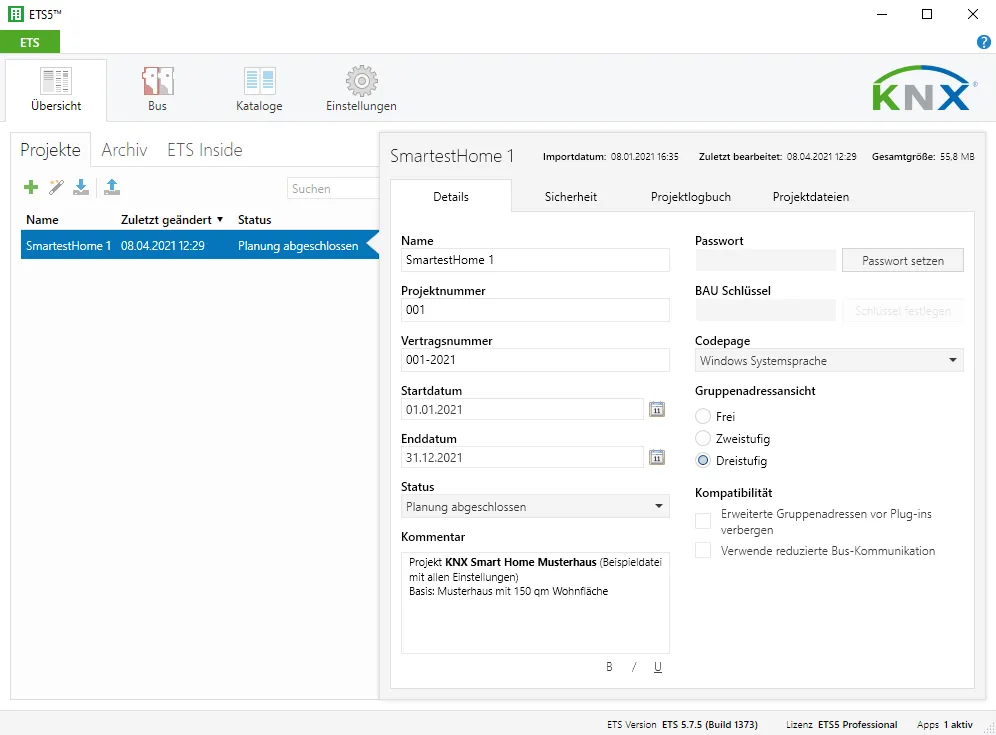Screen dimensions: 996x735
Task: Click the SmartestHome 1 panel heading
Action: point(452,156)
